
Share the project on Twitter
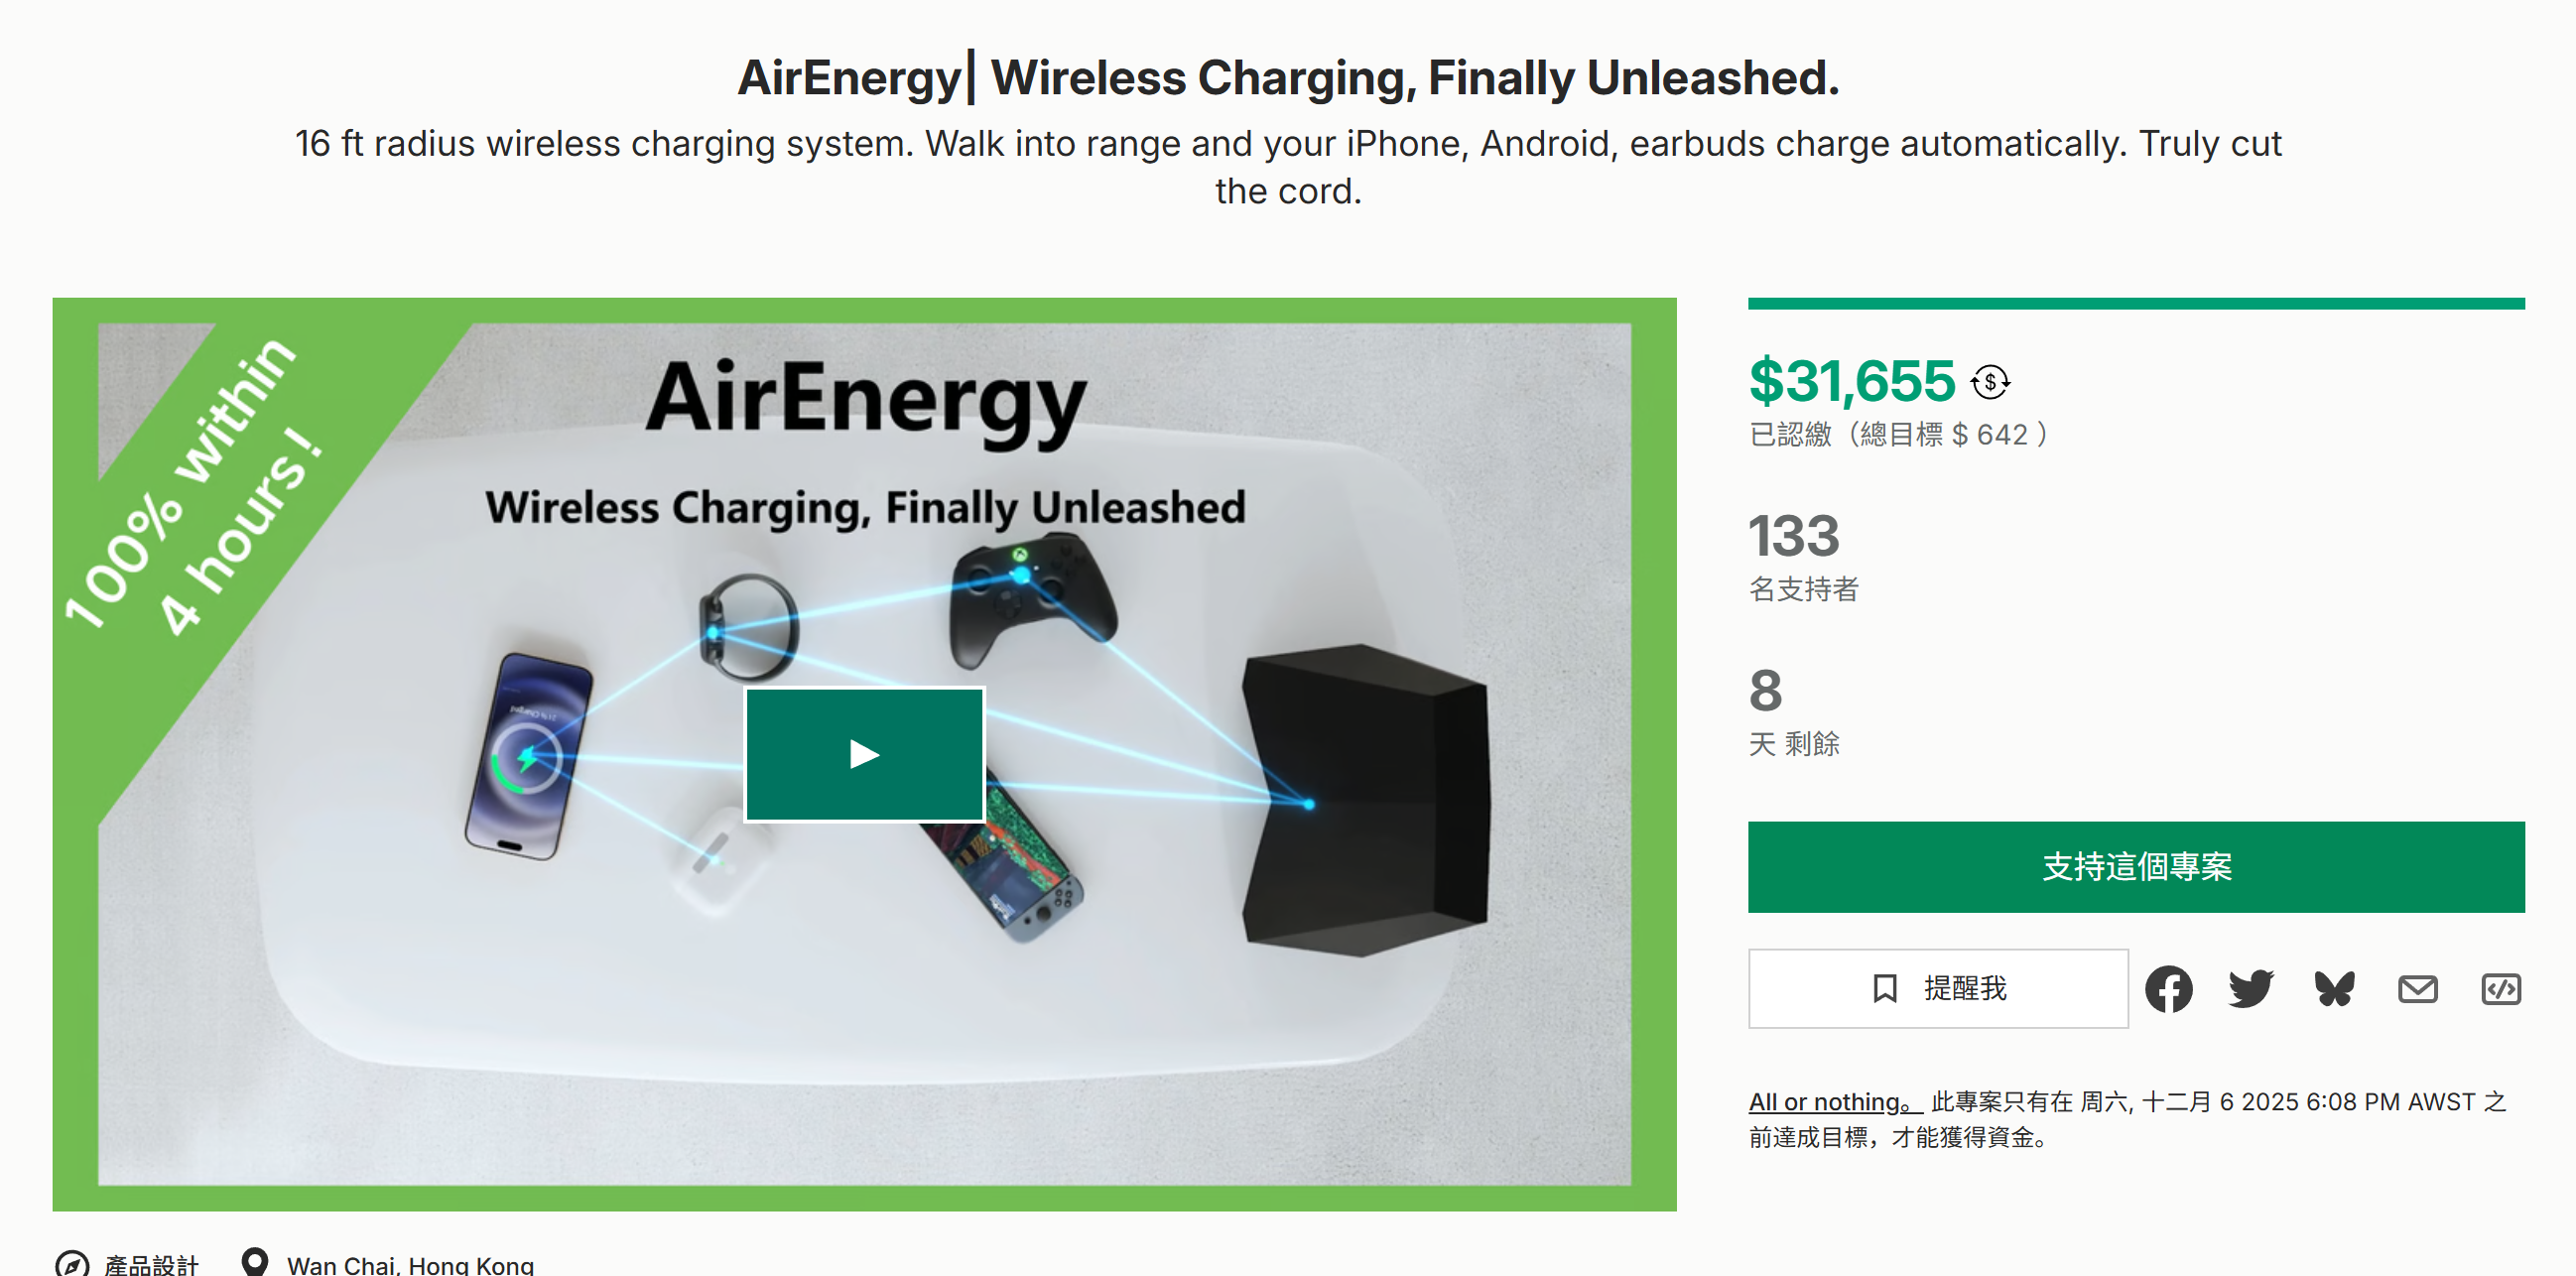point(2251,989)
